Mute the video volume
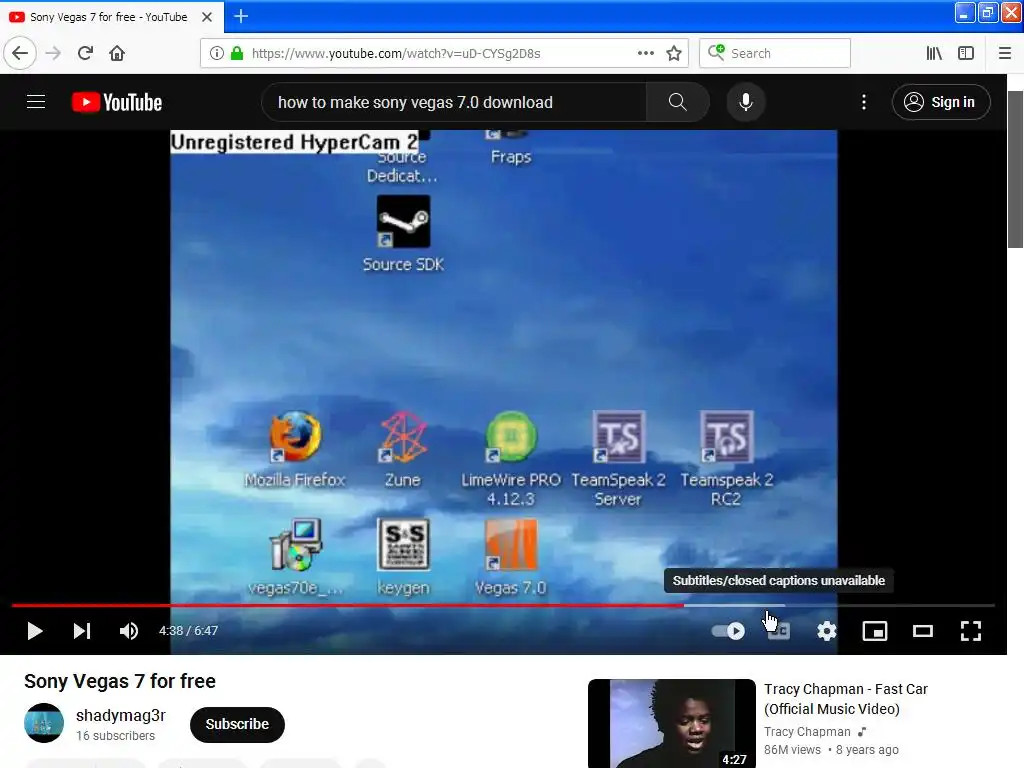This screenshot has width=1024, height=768. coord(129,632)
